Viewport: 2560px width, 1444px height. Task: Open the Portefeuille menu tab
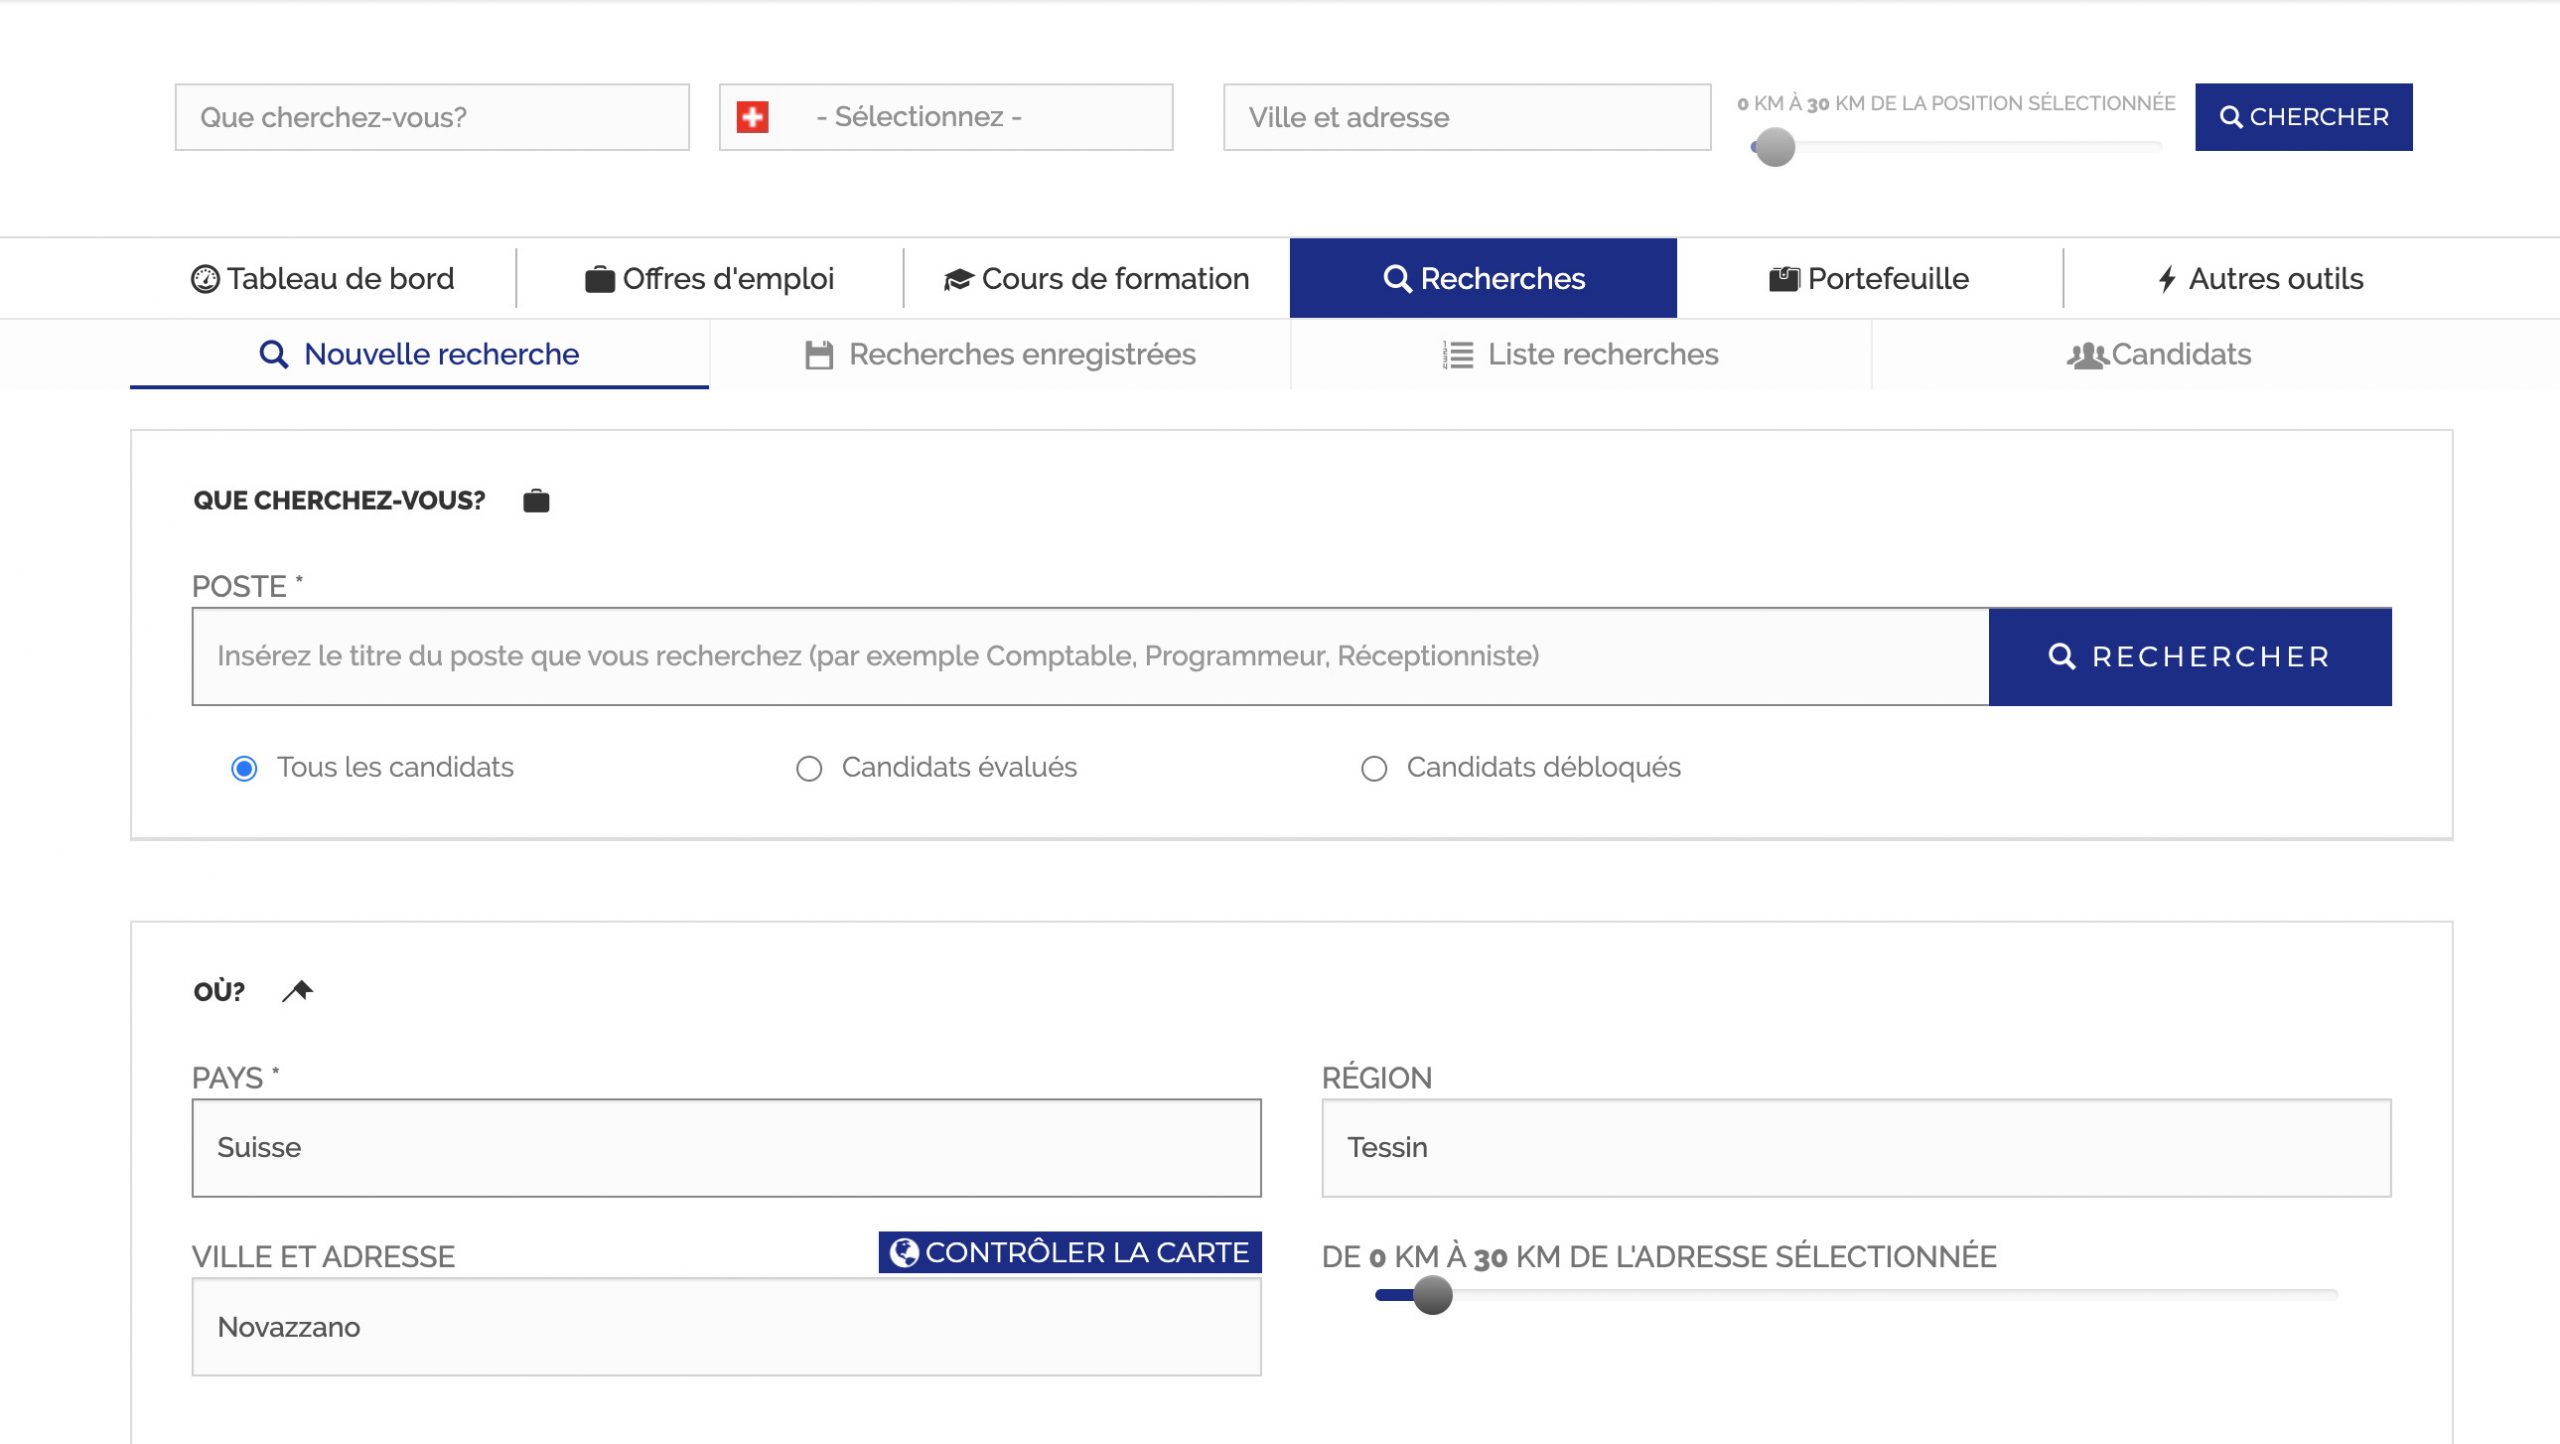click(x=1869, y=279)
